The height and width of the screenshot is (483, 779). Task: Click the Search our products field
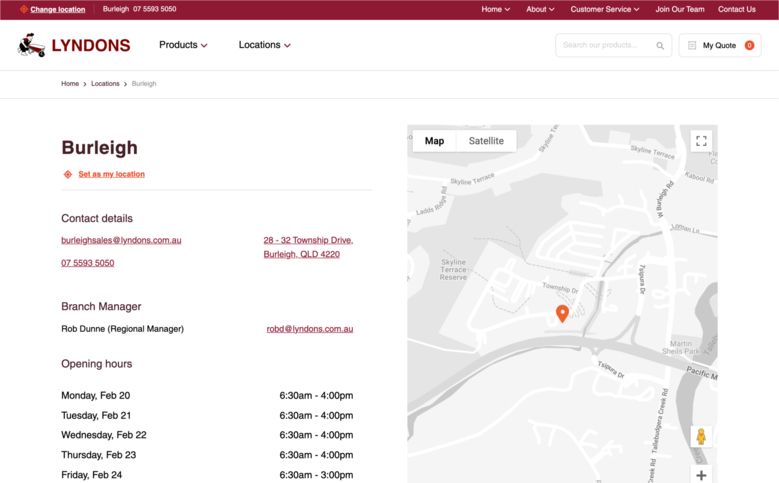(614, 45)
